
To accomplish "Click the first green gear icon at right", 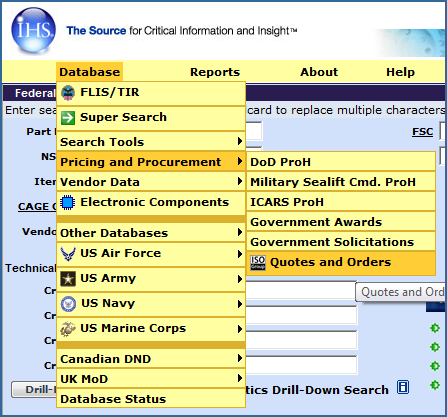I will tap(435, 328).
